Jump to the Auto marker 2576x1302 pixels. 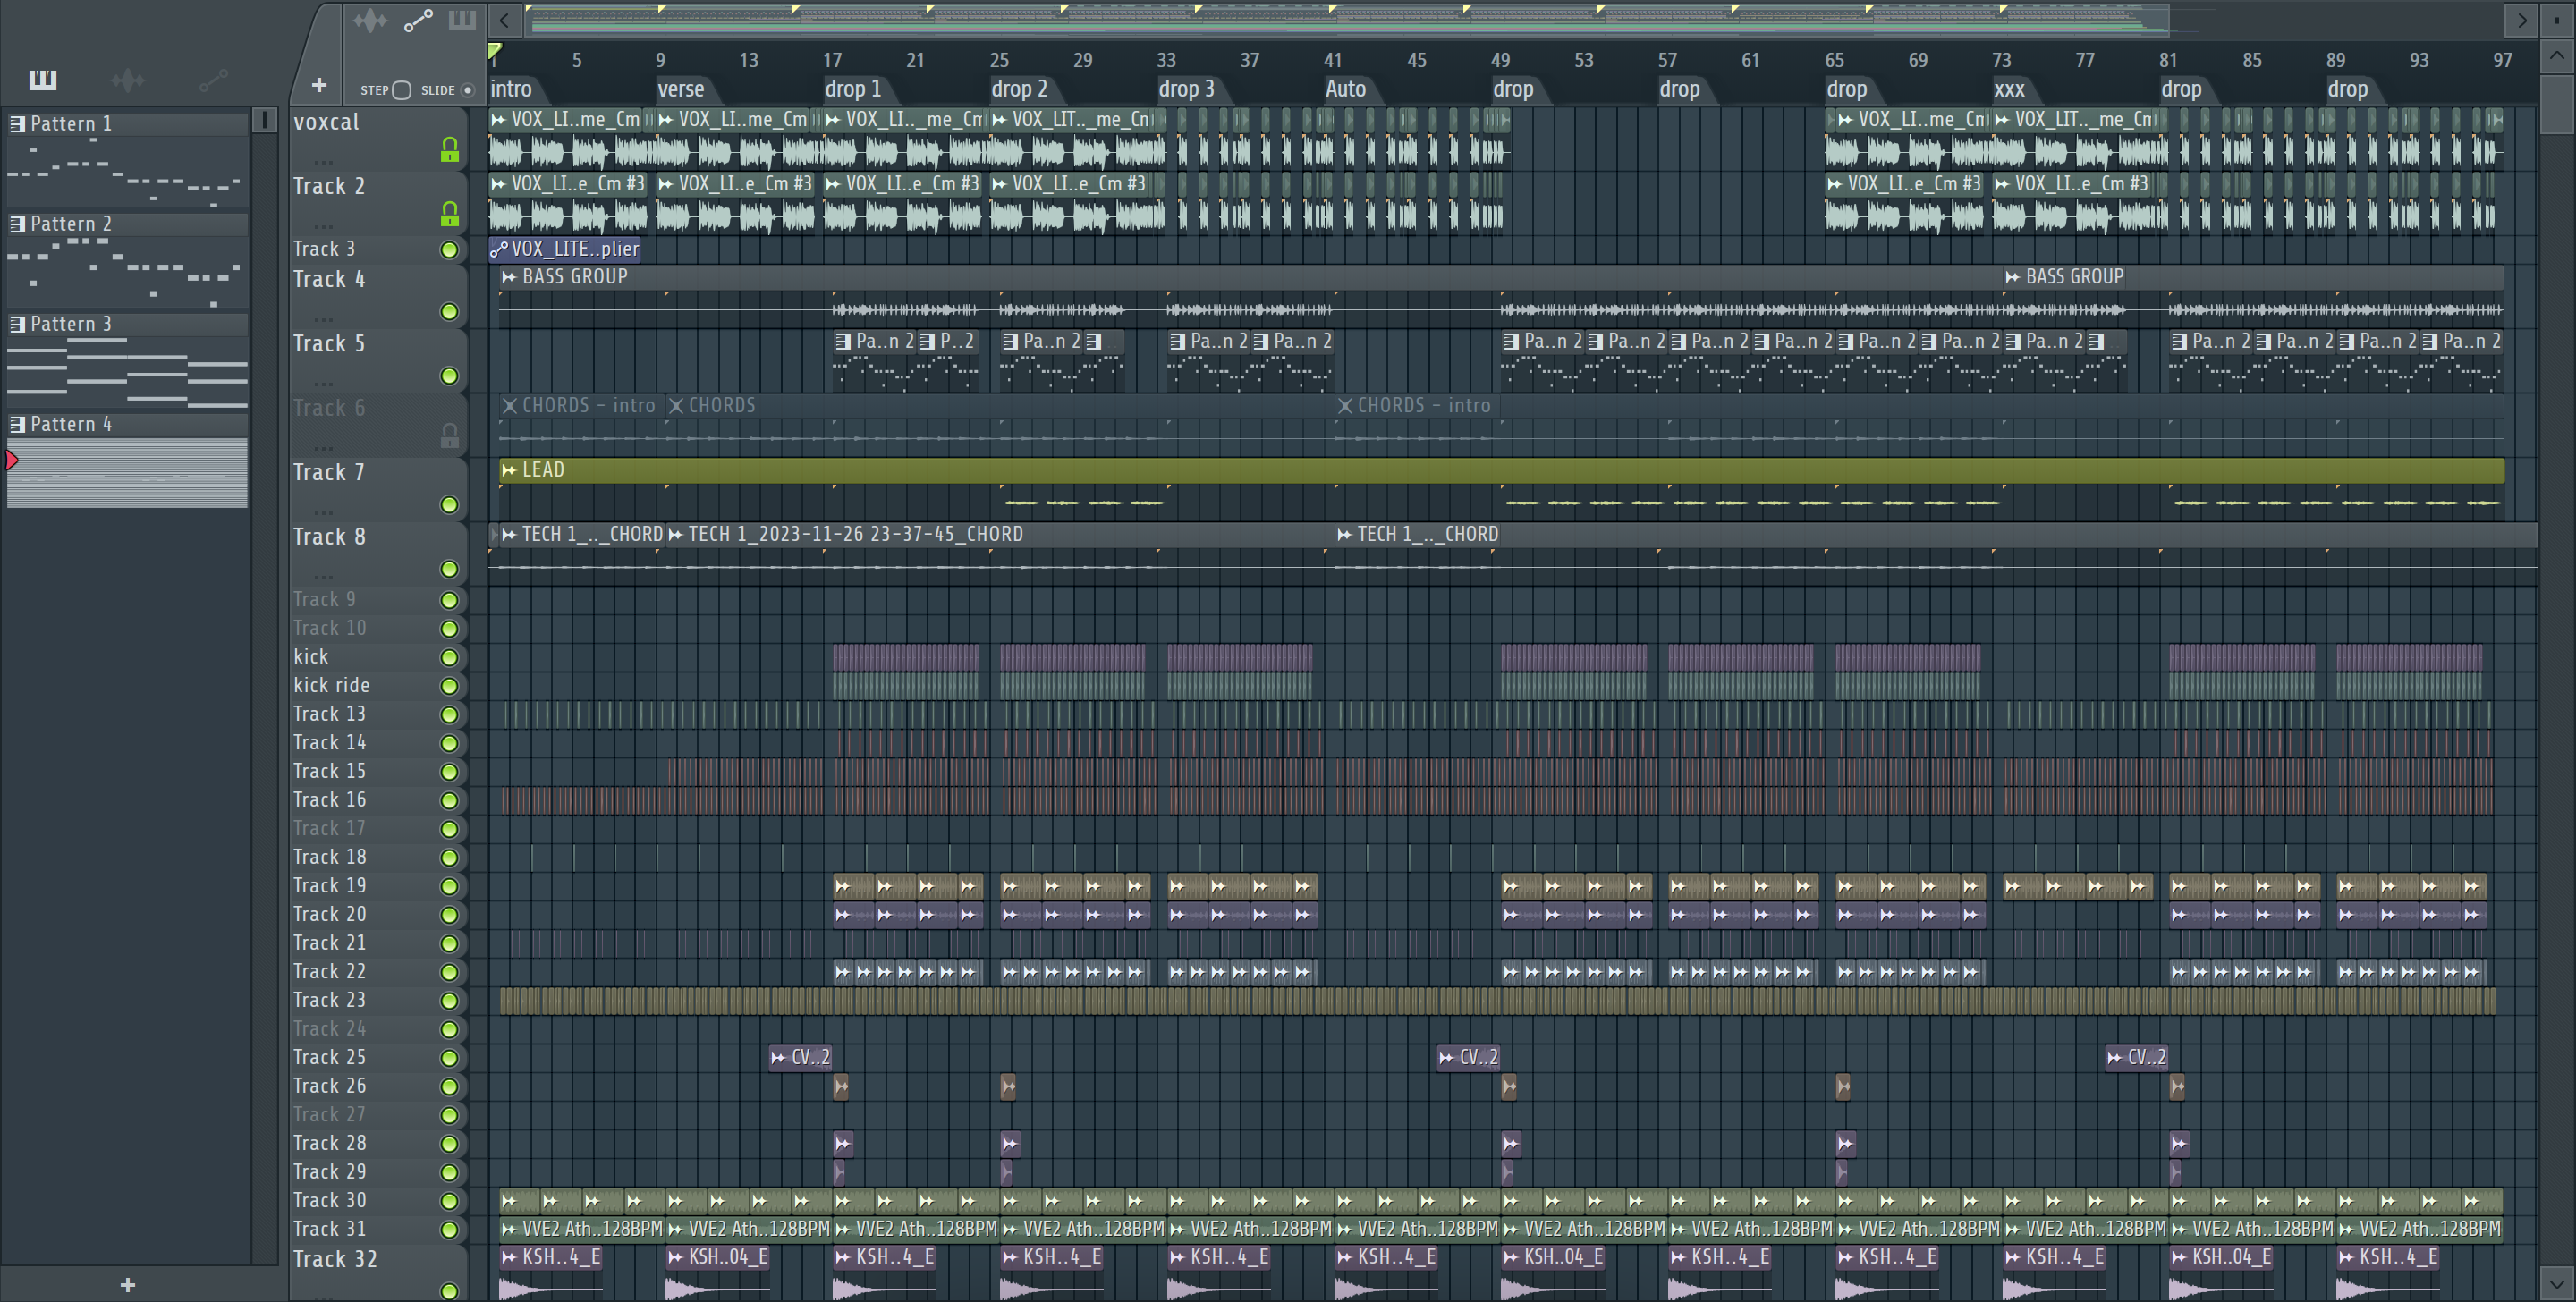coord(1345,89)
